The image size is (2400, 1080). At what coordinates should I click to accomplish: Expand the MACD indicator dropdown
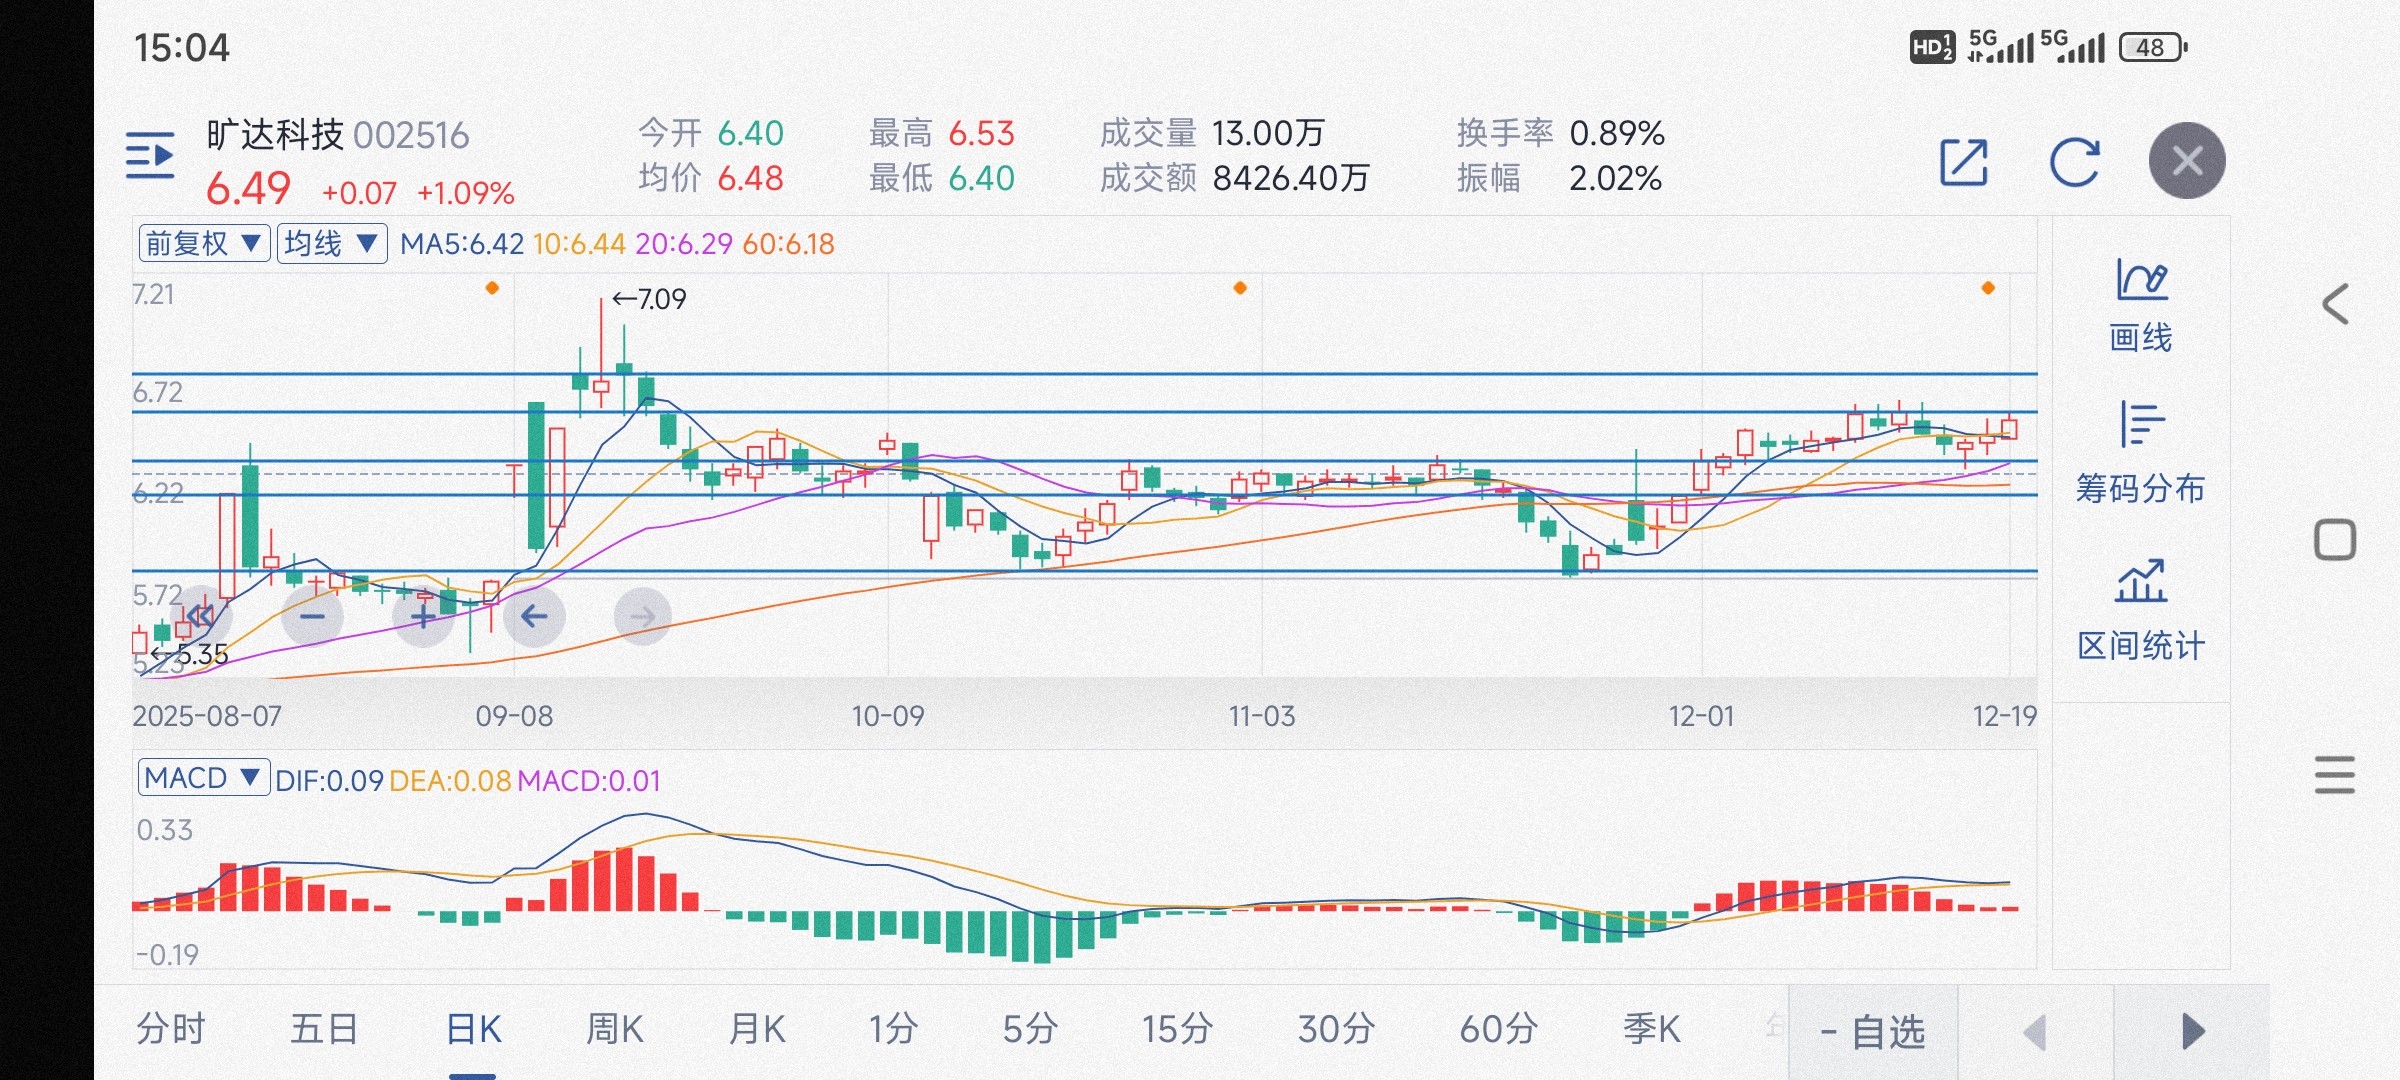(x=203, y=778)
